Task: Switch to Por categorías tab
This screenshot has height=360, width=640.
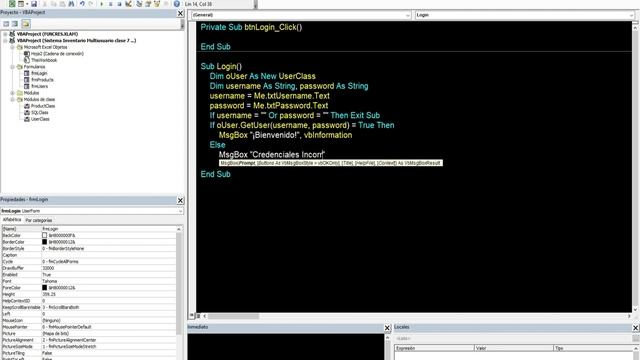Action: pos(39,220)
